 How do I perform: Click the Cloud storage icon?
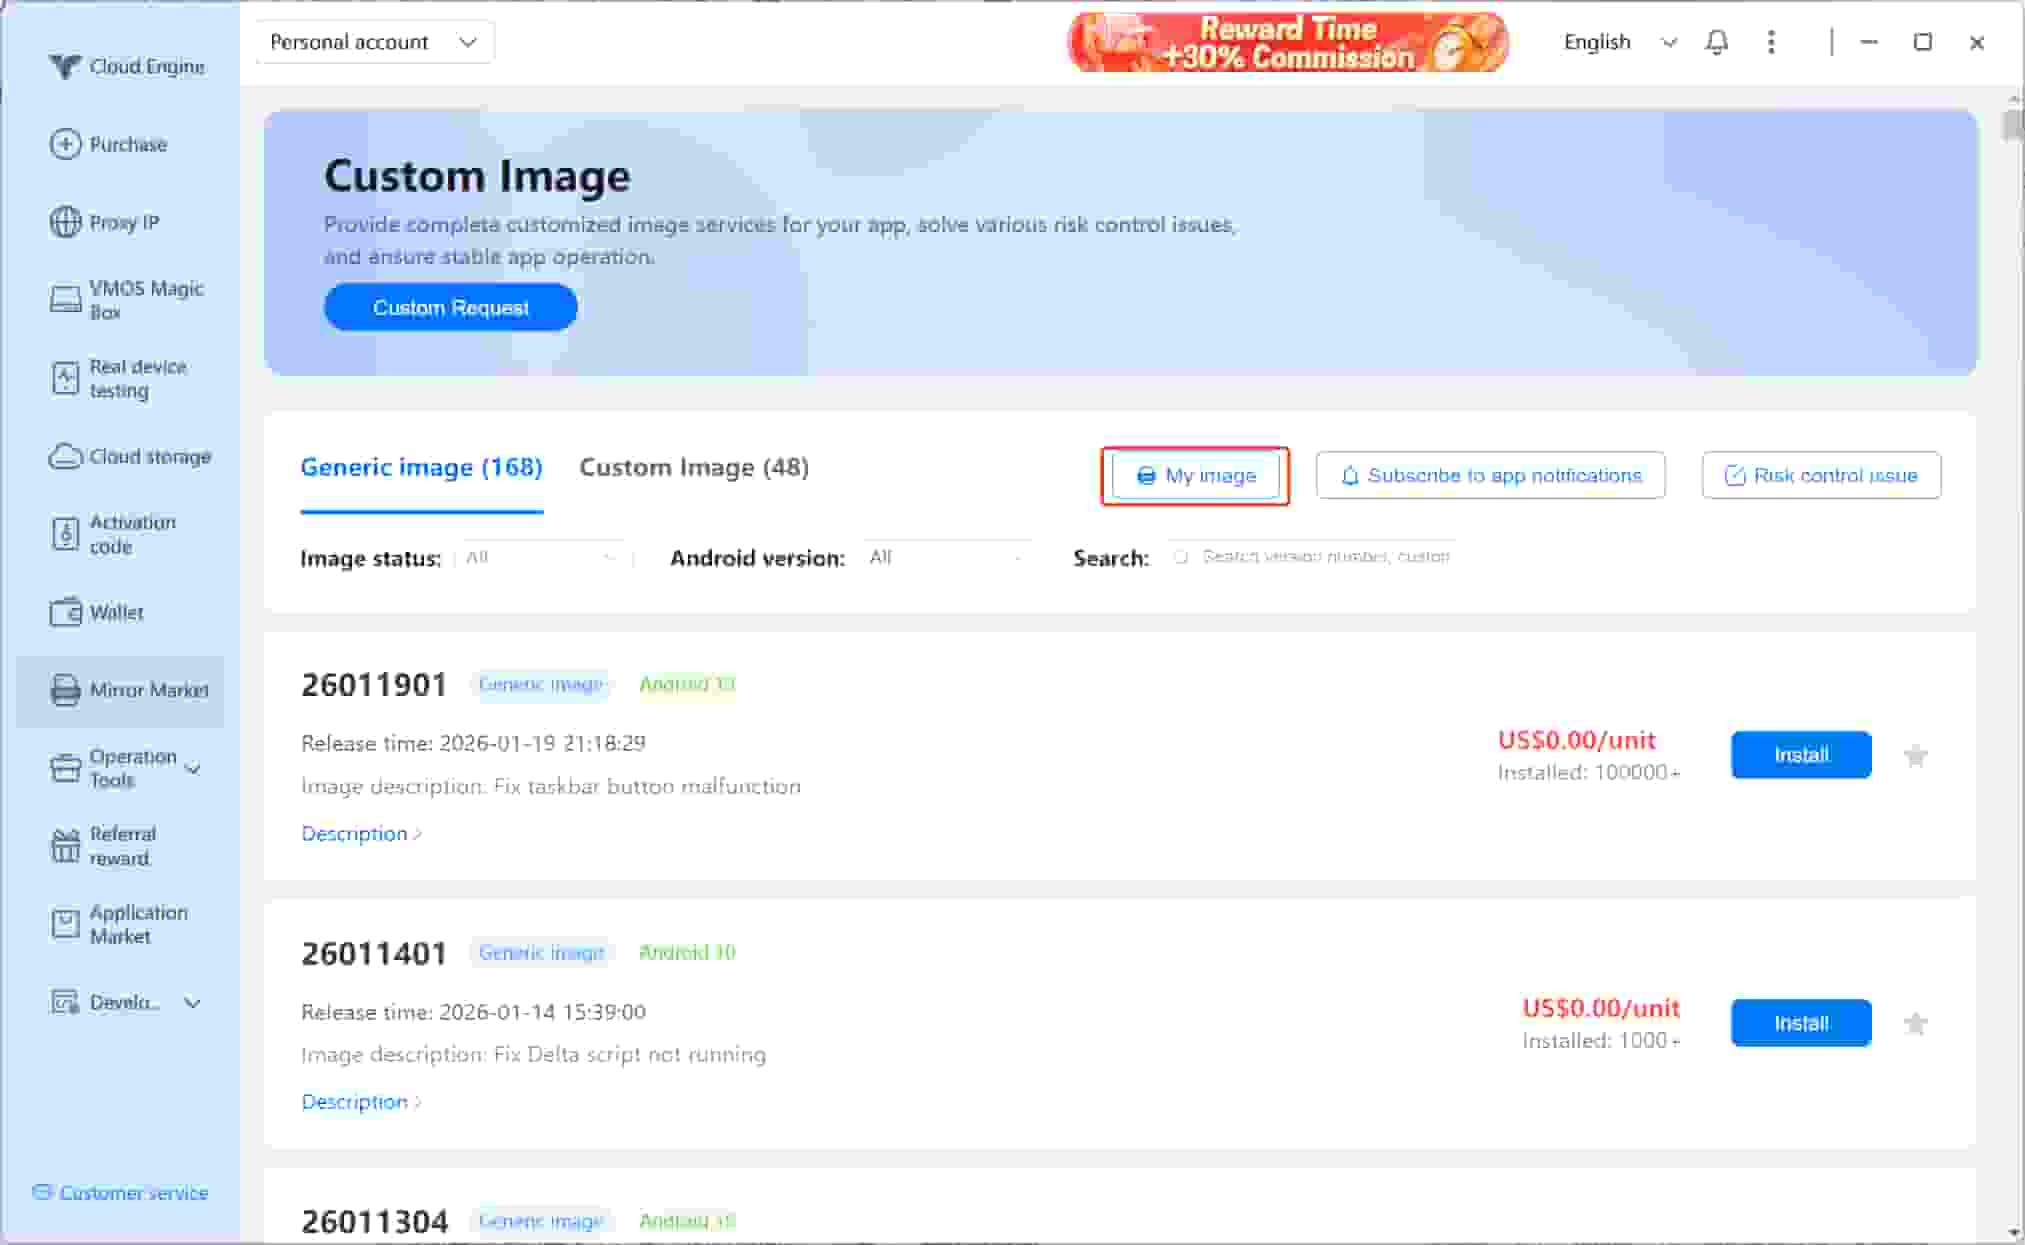pyautogui.click(x=65, y=457)
